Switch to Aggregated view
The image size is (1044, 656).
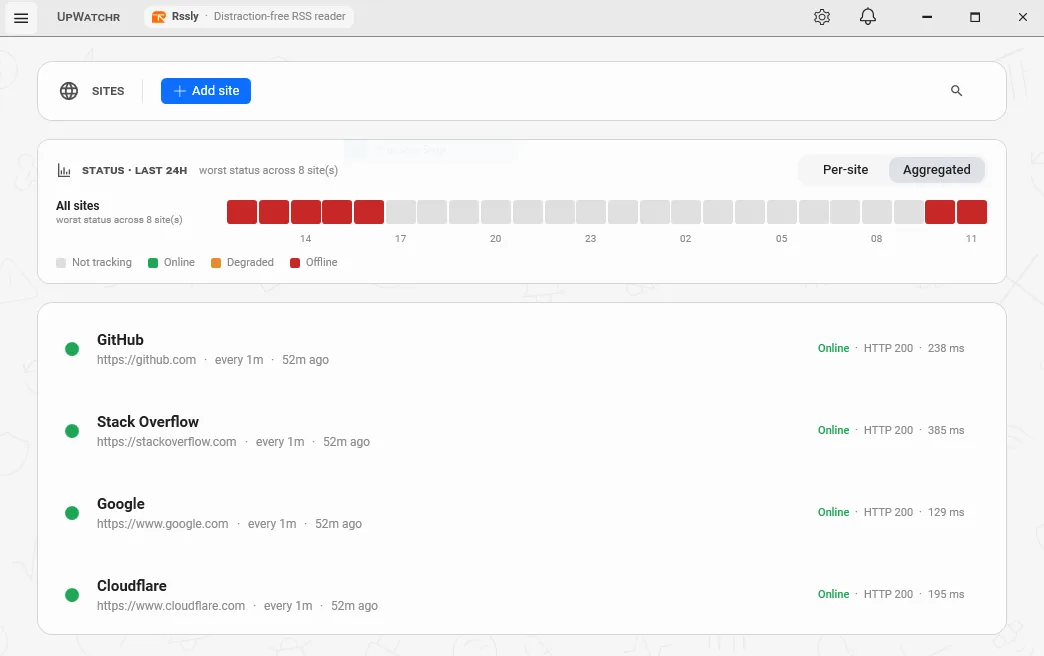coord(936,170)
